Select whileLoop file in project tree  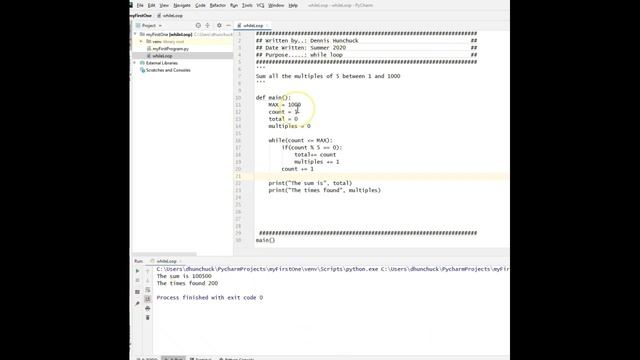162,56
